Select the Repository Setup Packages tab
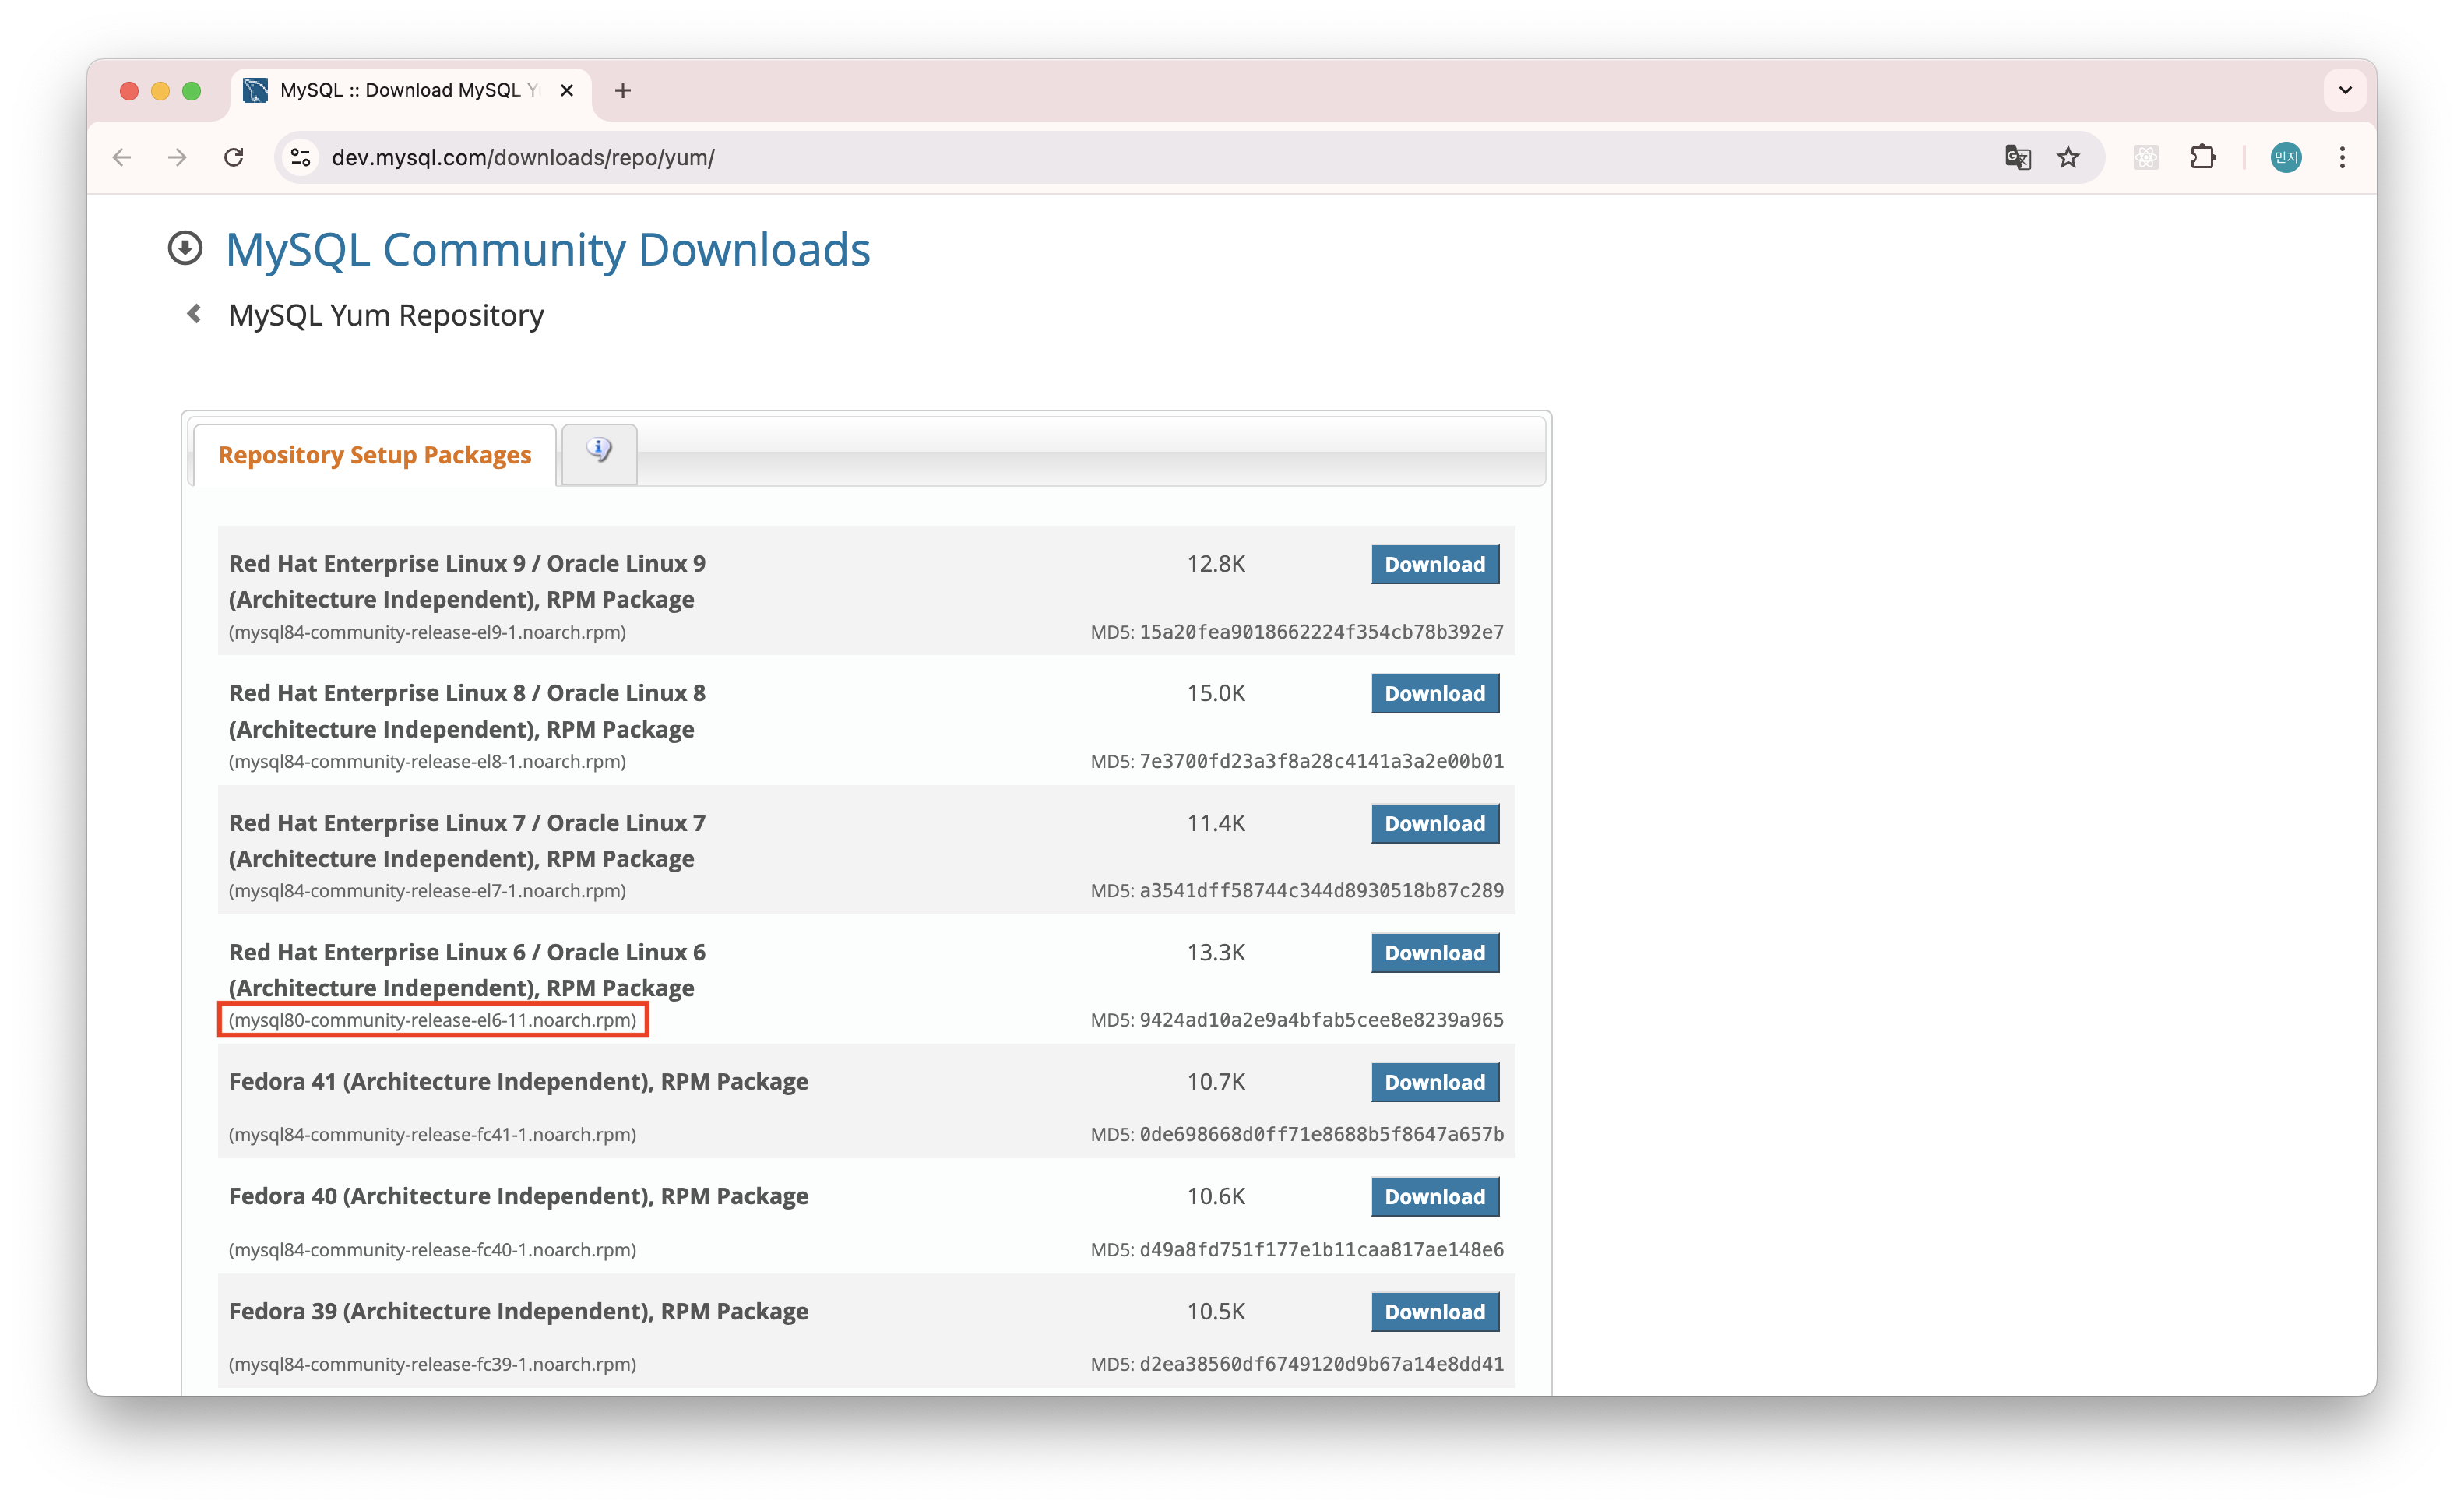The height and width of the screenshot is (1511, 2464). tap(375, 455)
